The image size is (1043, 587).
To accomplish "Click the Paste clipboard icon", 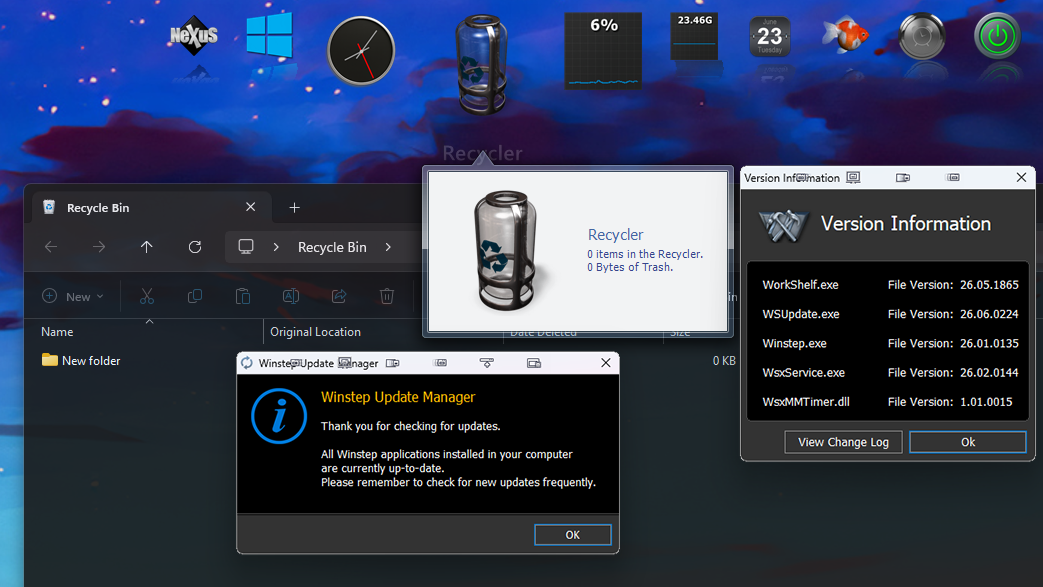I will pos(243,296).
